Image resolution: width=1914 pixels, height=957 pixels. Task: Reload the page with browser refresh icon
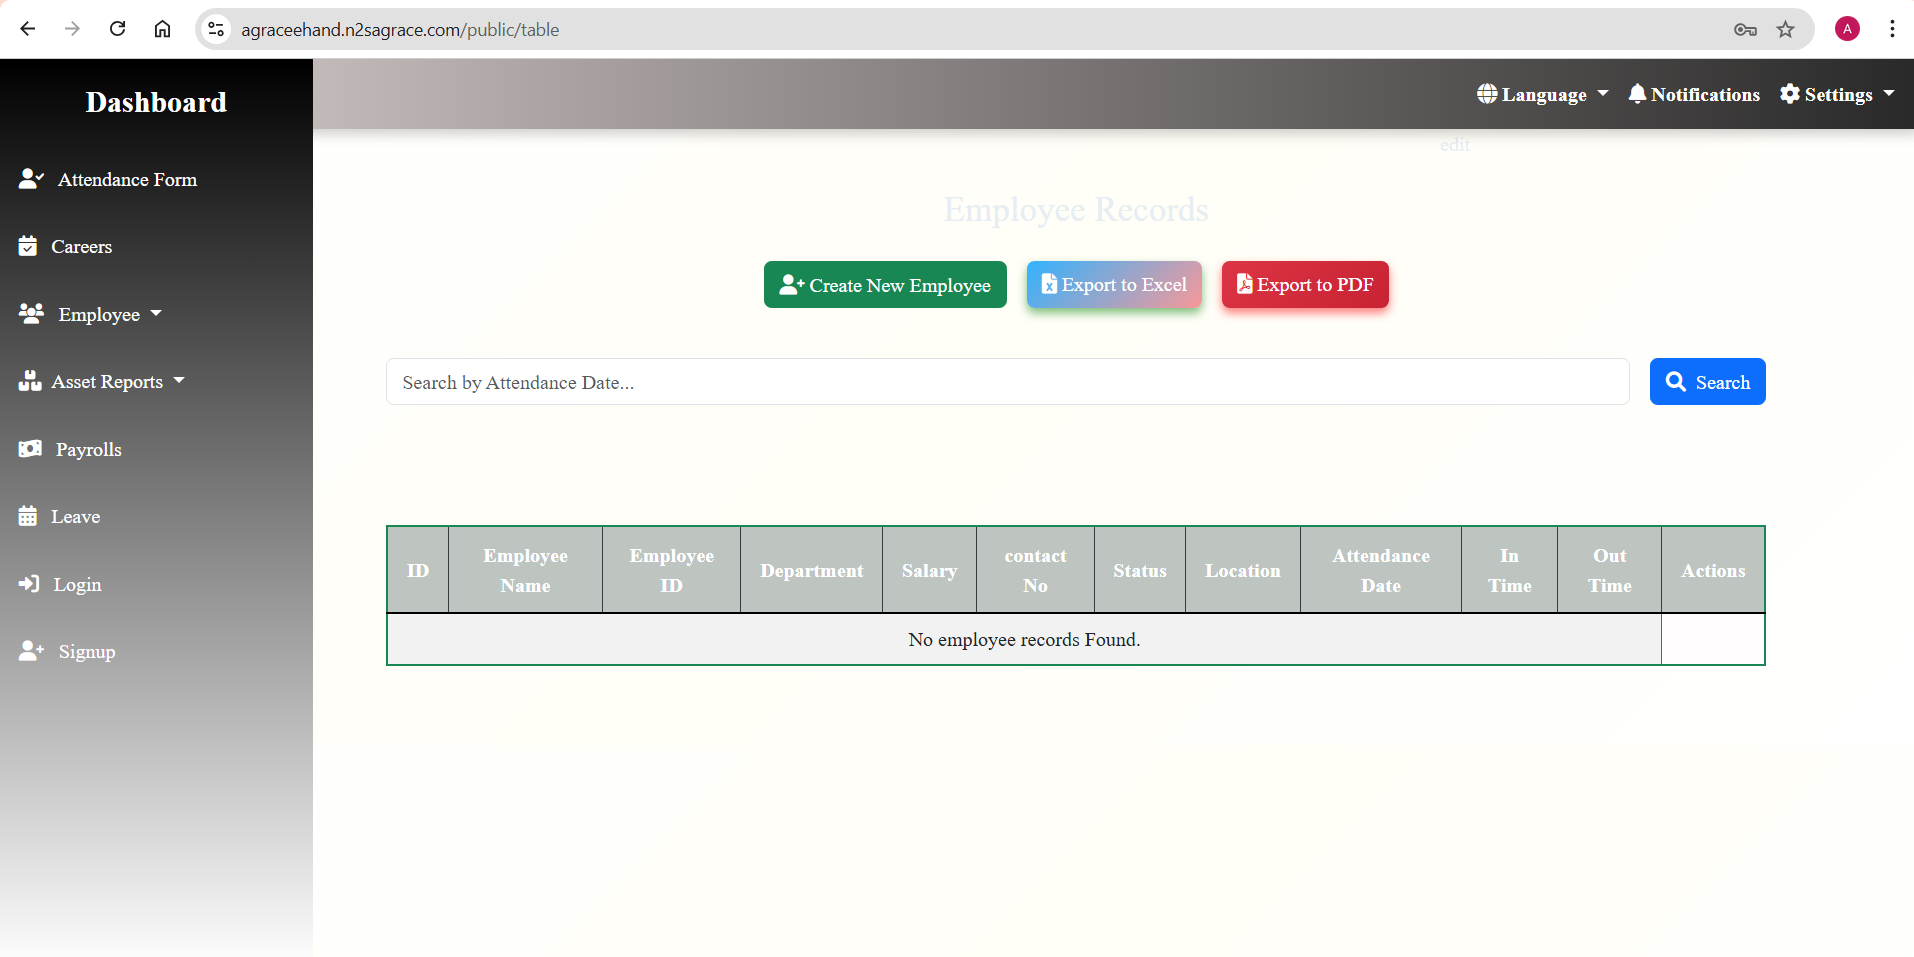[x=117, y=29]
